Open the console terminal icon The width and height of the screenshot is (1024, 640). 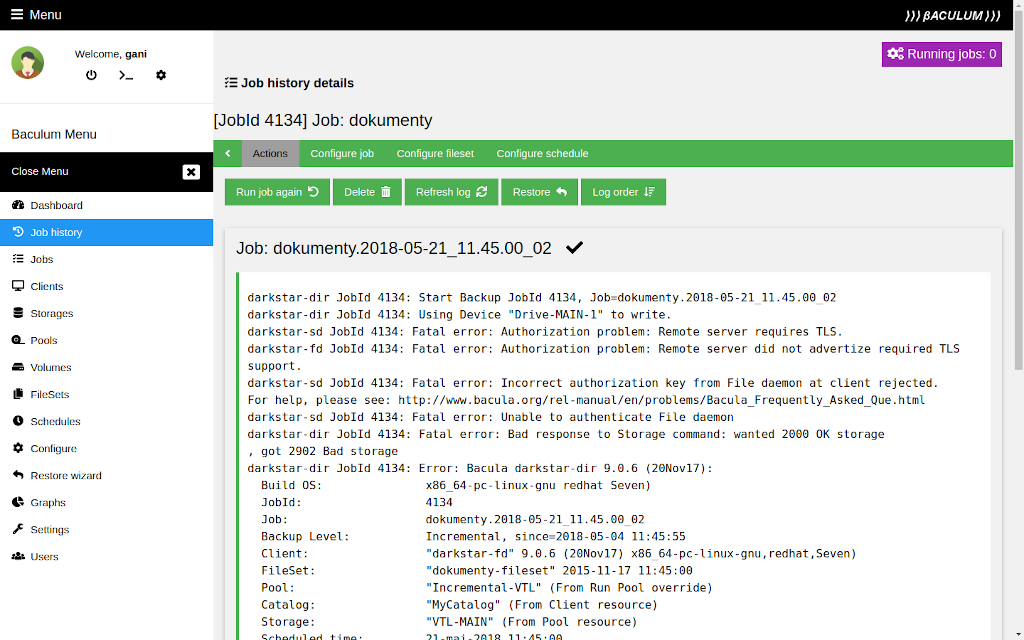(126, 75)
